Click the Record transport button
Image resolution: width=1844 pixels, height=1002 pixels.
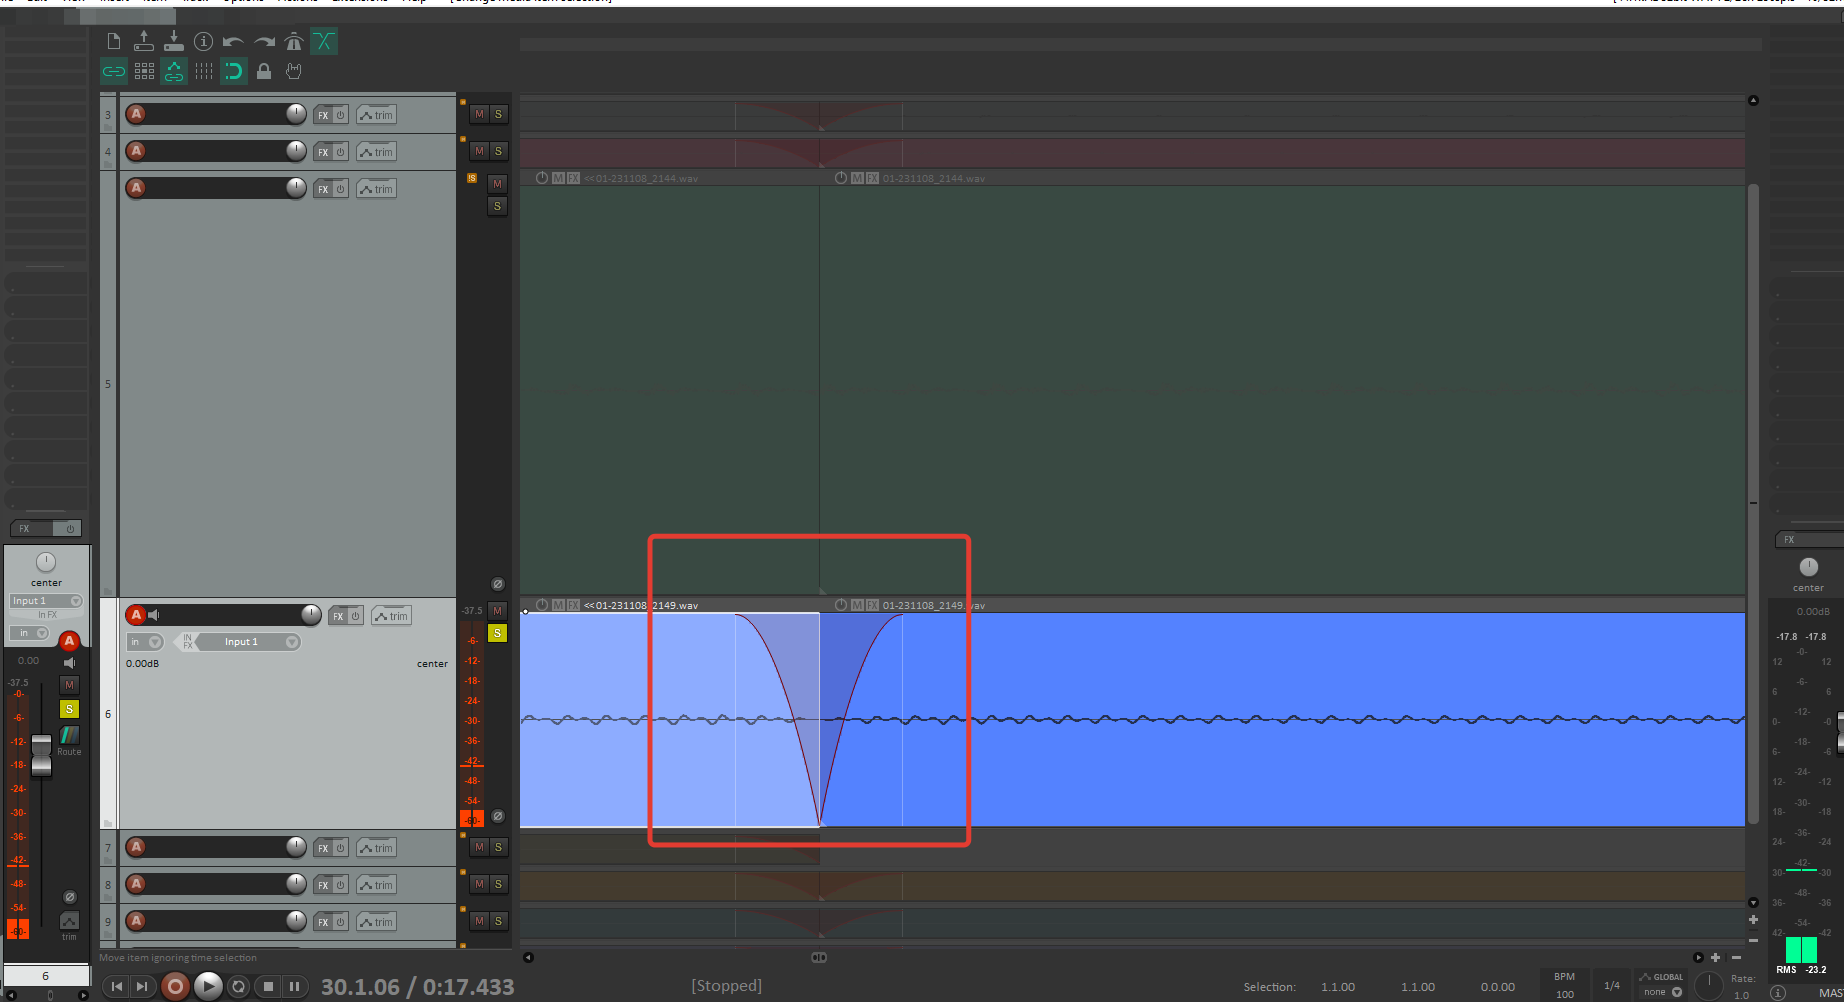pyautogui.click(x=175, y=987)
